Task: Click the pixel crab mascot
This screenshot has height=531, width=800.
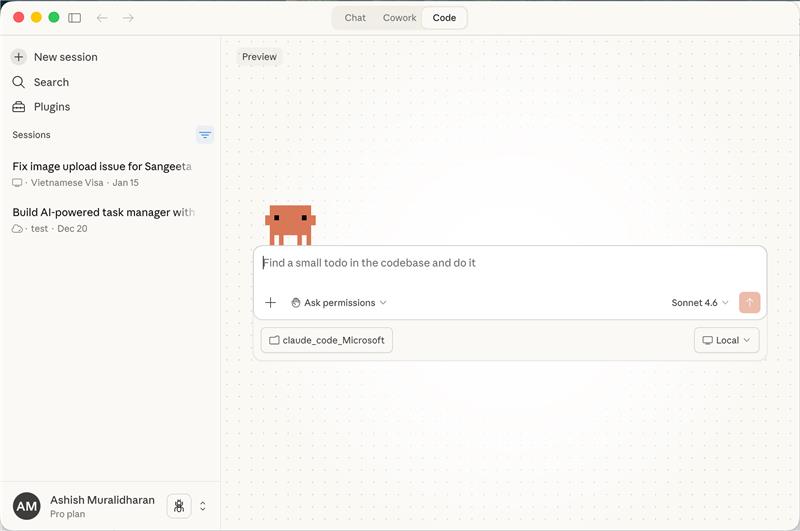Action: click(290, 225)
